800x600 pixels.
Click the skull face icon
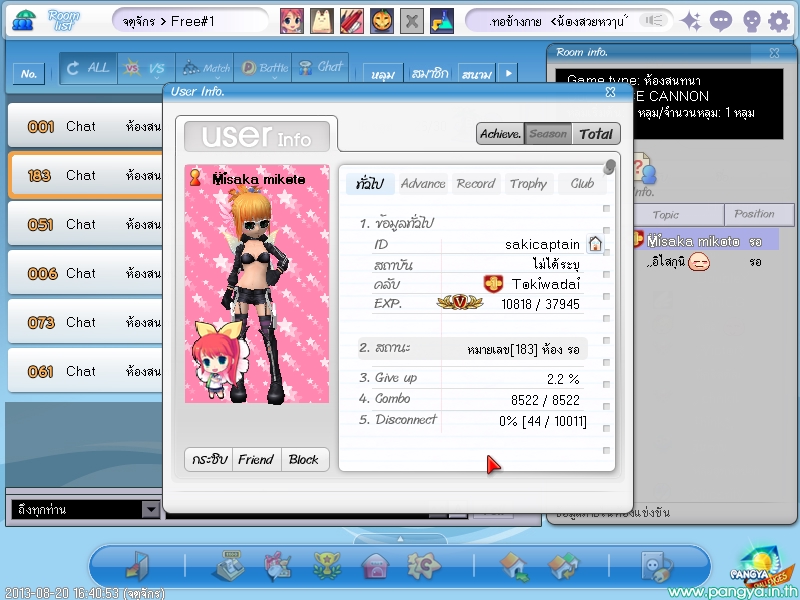click(751, 21)
